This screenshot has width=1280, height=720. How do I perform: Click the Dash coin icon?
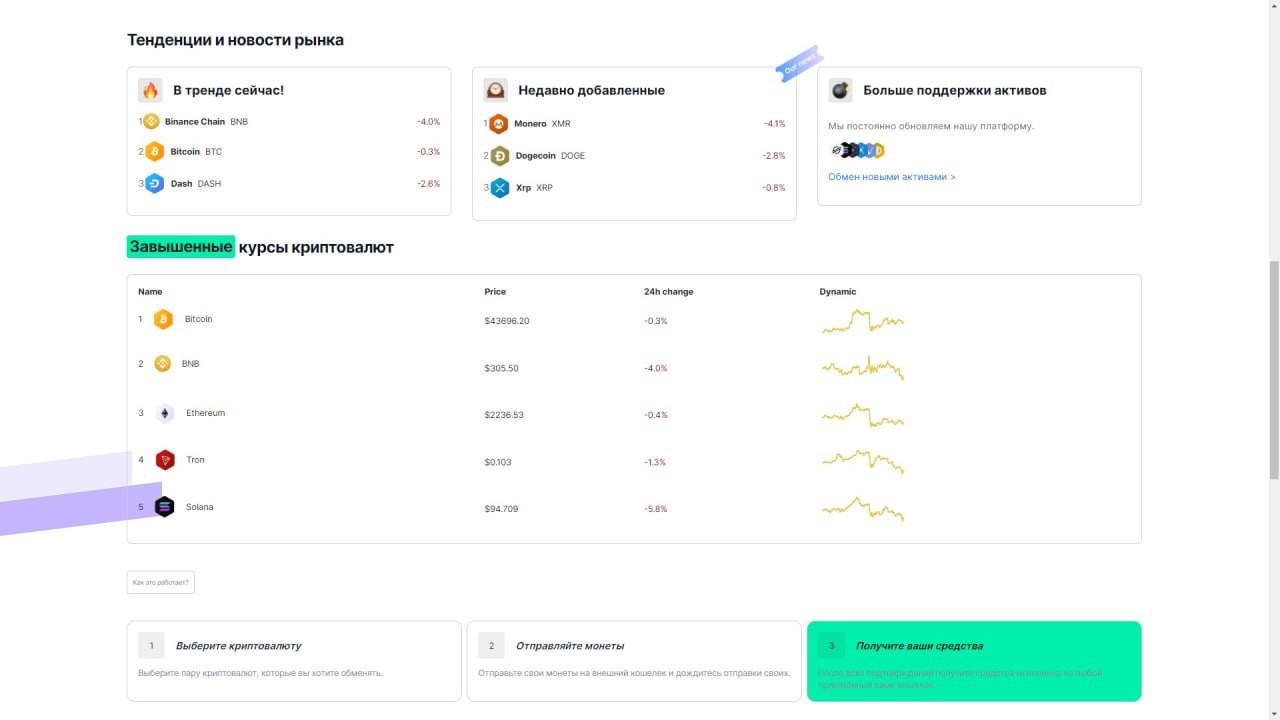pyautogui.click(x=154, y=184)
